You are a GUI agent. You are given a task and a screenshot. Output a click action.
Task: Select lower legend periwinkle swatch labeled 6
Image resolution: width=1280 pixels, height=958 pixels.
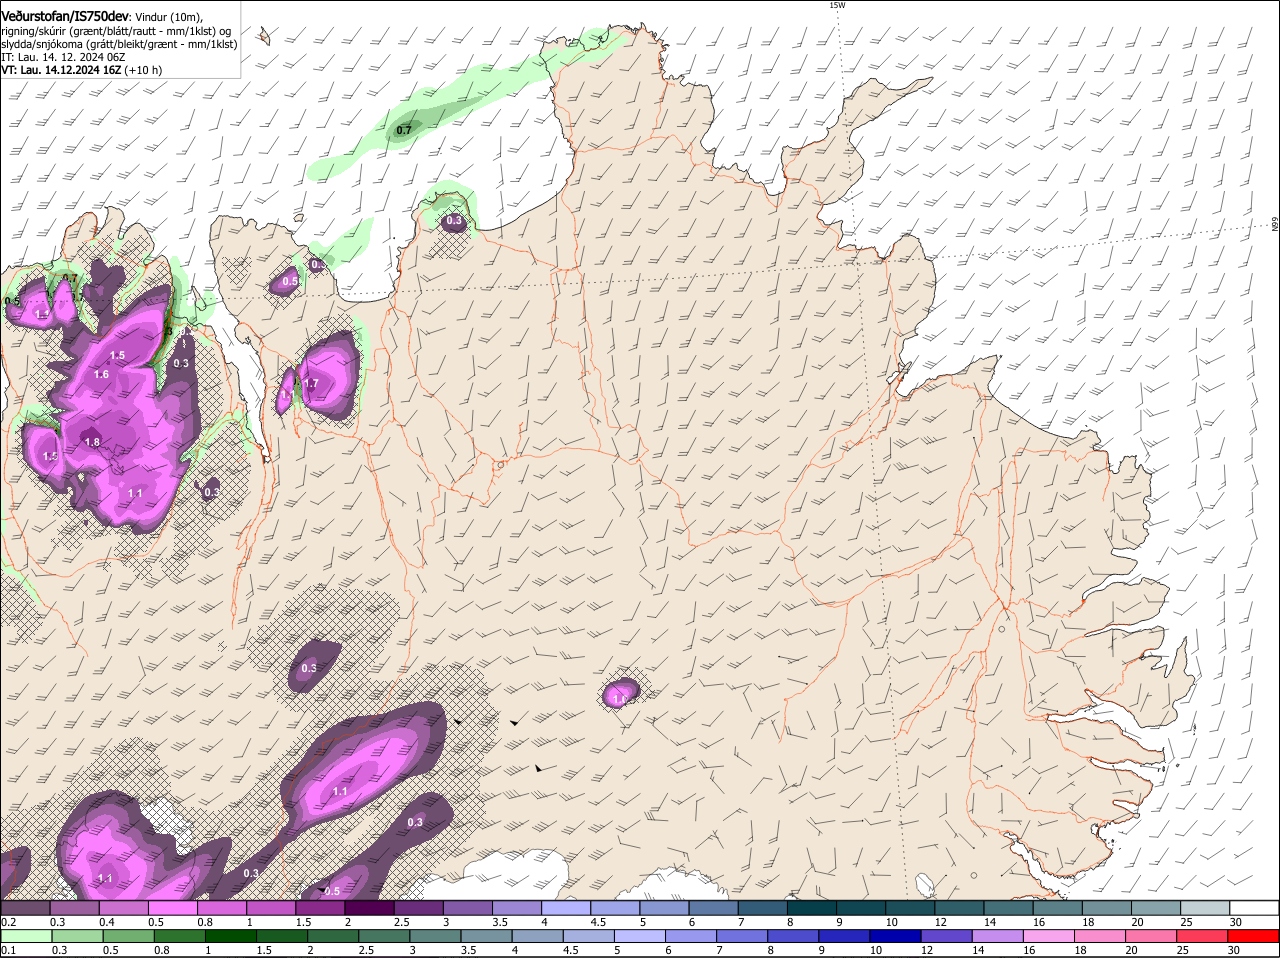(x=691, y=937)
